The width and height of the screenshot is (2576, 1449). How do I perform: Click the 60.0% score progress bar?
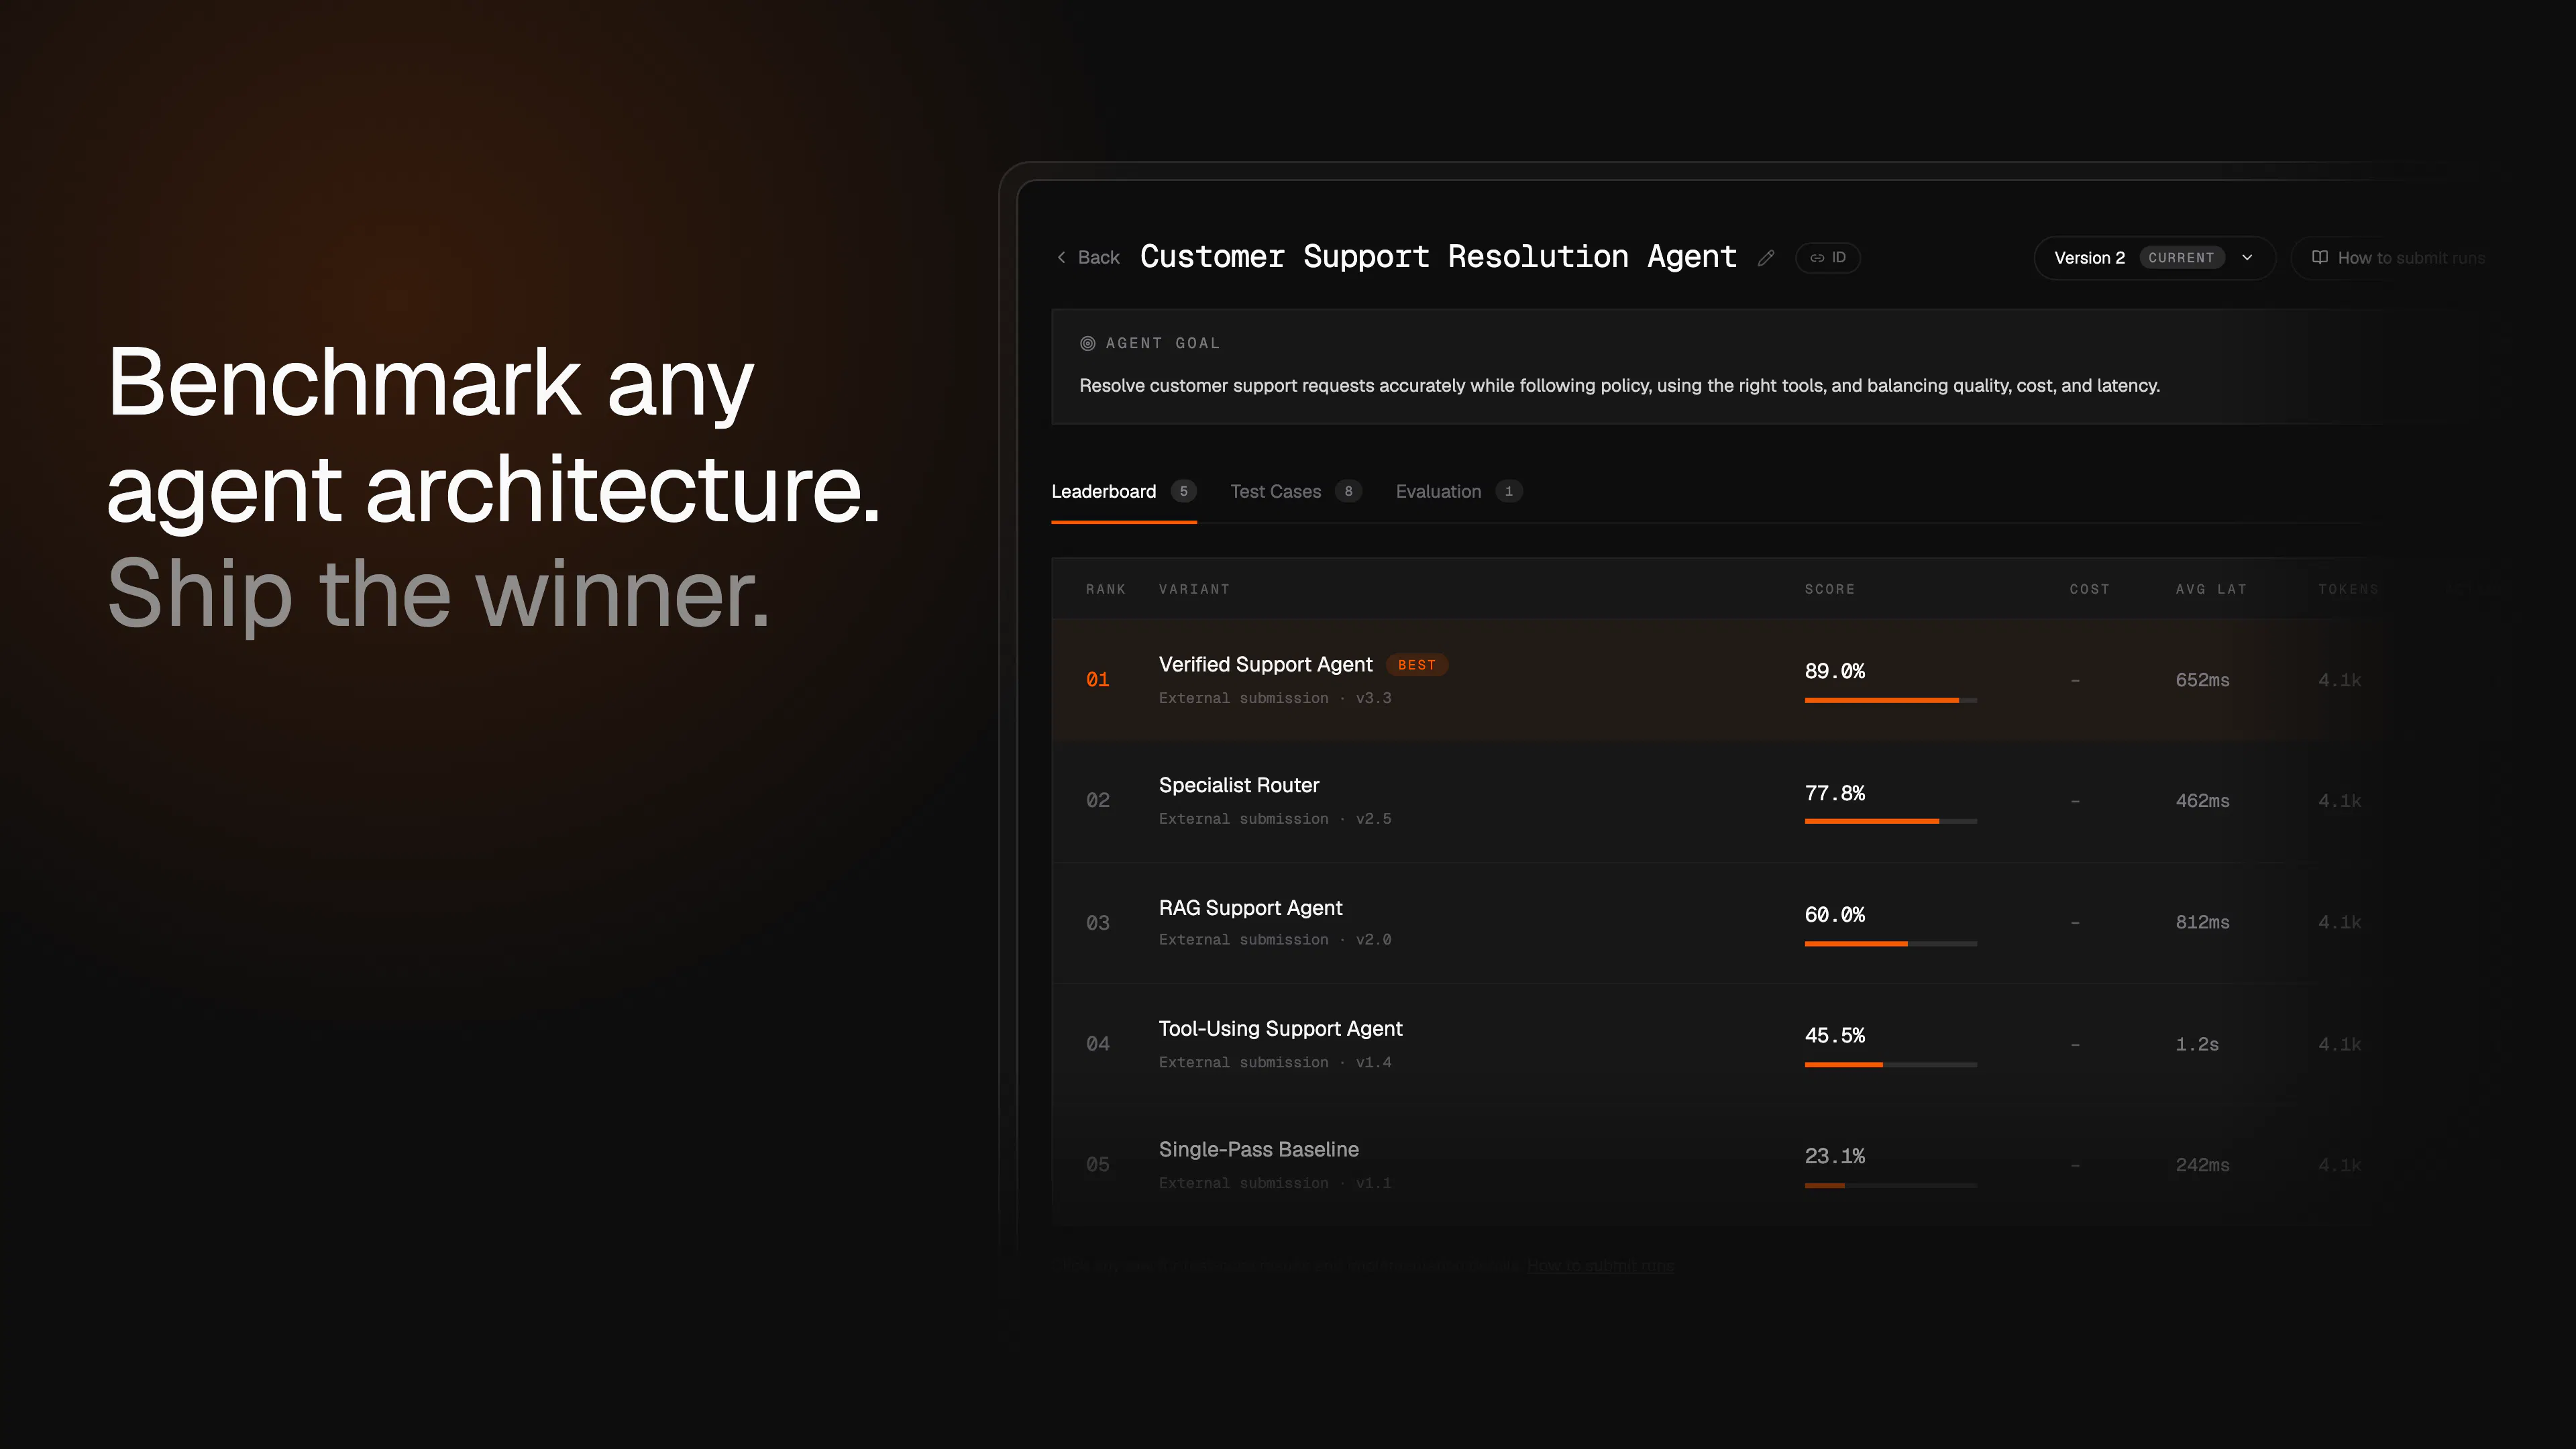coord(1890,943)
